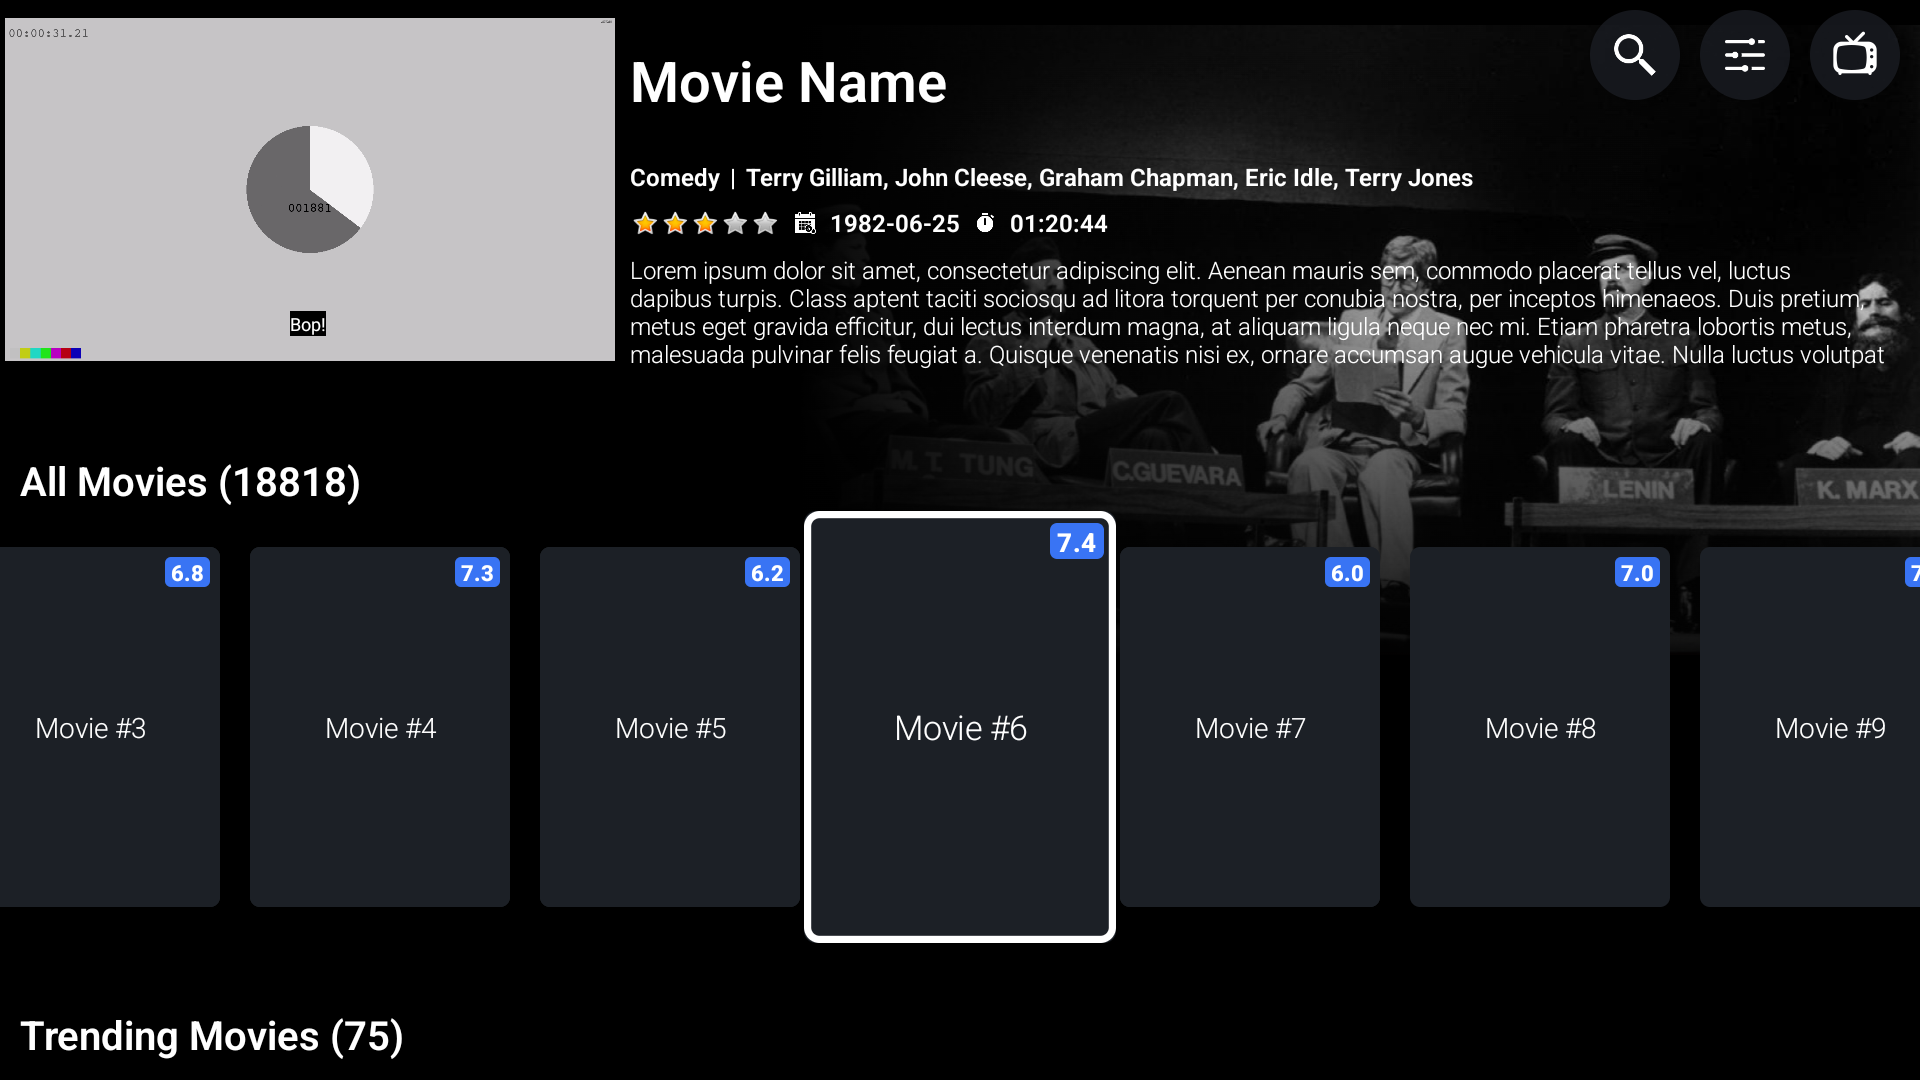This screenshot has height=1080, width=1920.
Task: Click the video preview showing the Bop! frame
Action: (308, 190)
